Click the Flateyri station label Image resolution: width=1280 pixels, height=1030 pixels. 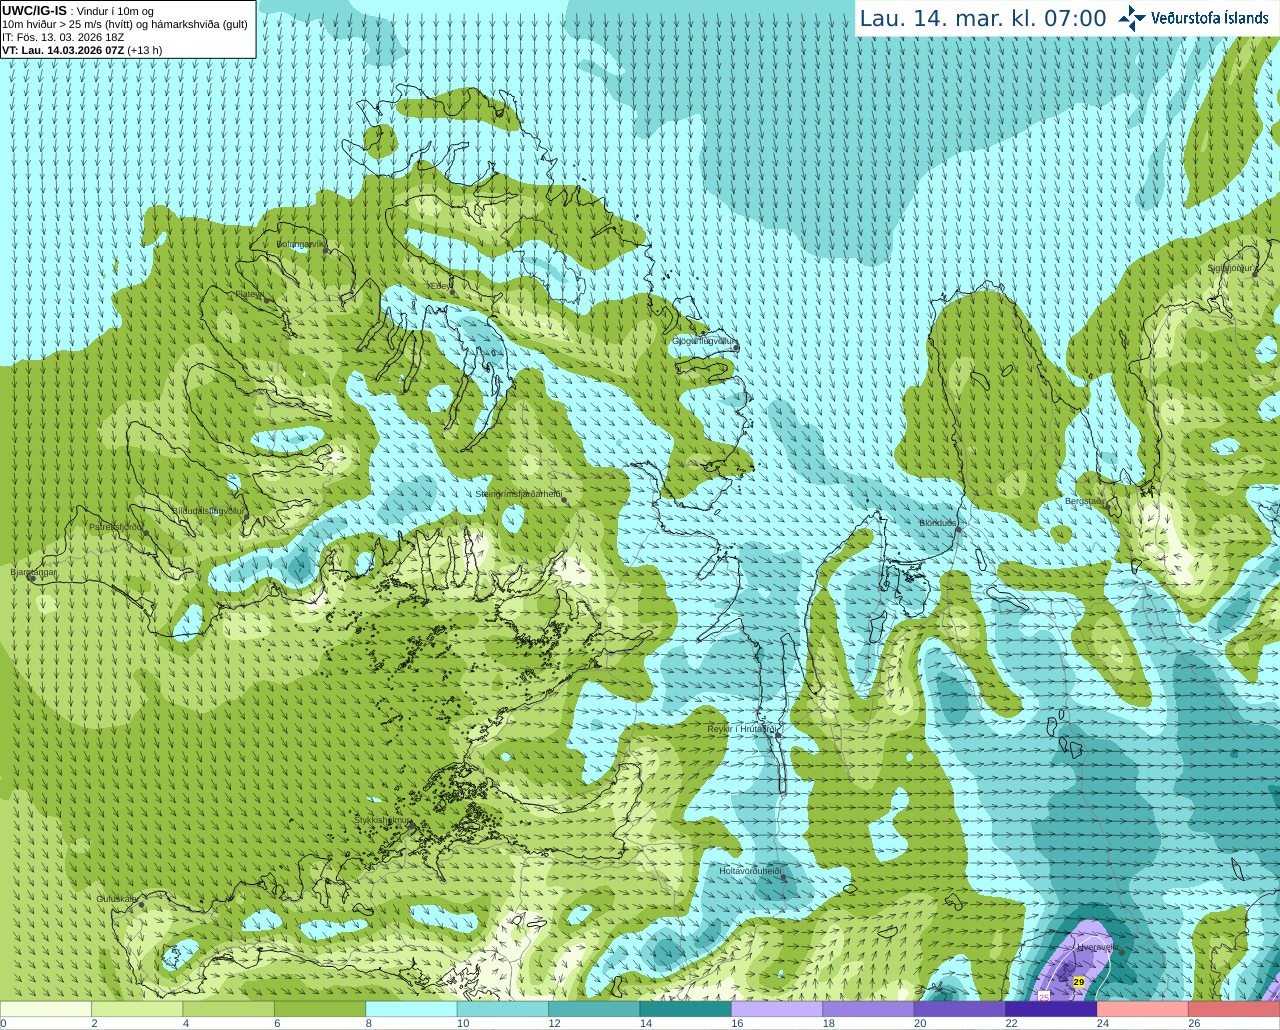pos(249,294)
